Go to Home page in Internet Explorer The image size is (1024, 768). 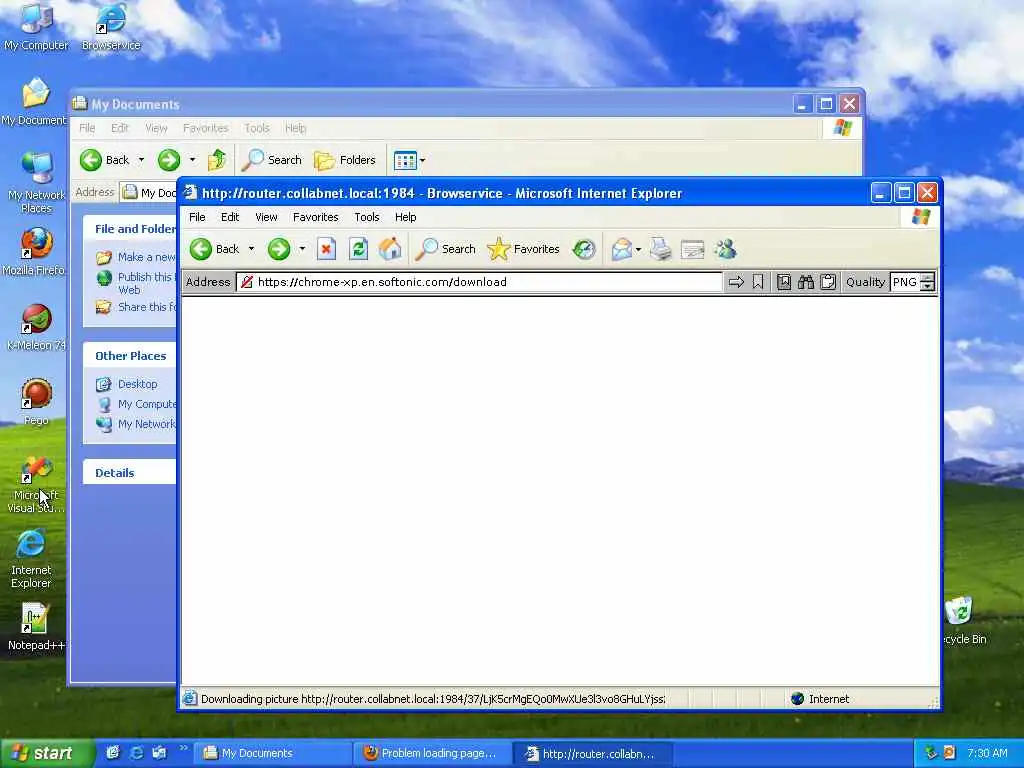point(390,249)
